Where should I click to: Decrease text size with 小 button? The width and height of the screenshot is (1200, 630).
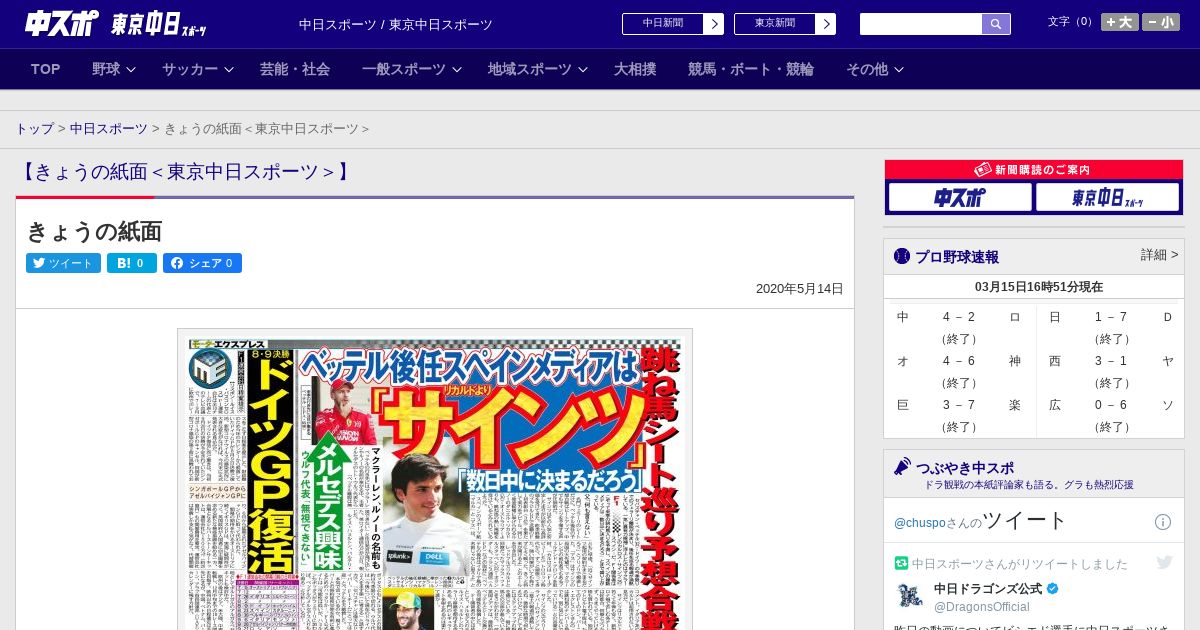point(1161,22)
